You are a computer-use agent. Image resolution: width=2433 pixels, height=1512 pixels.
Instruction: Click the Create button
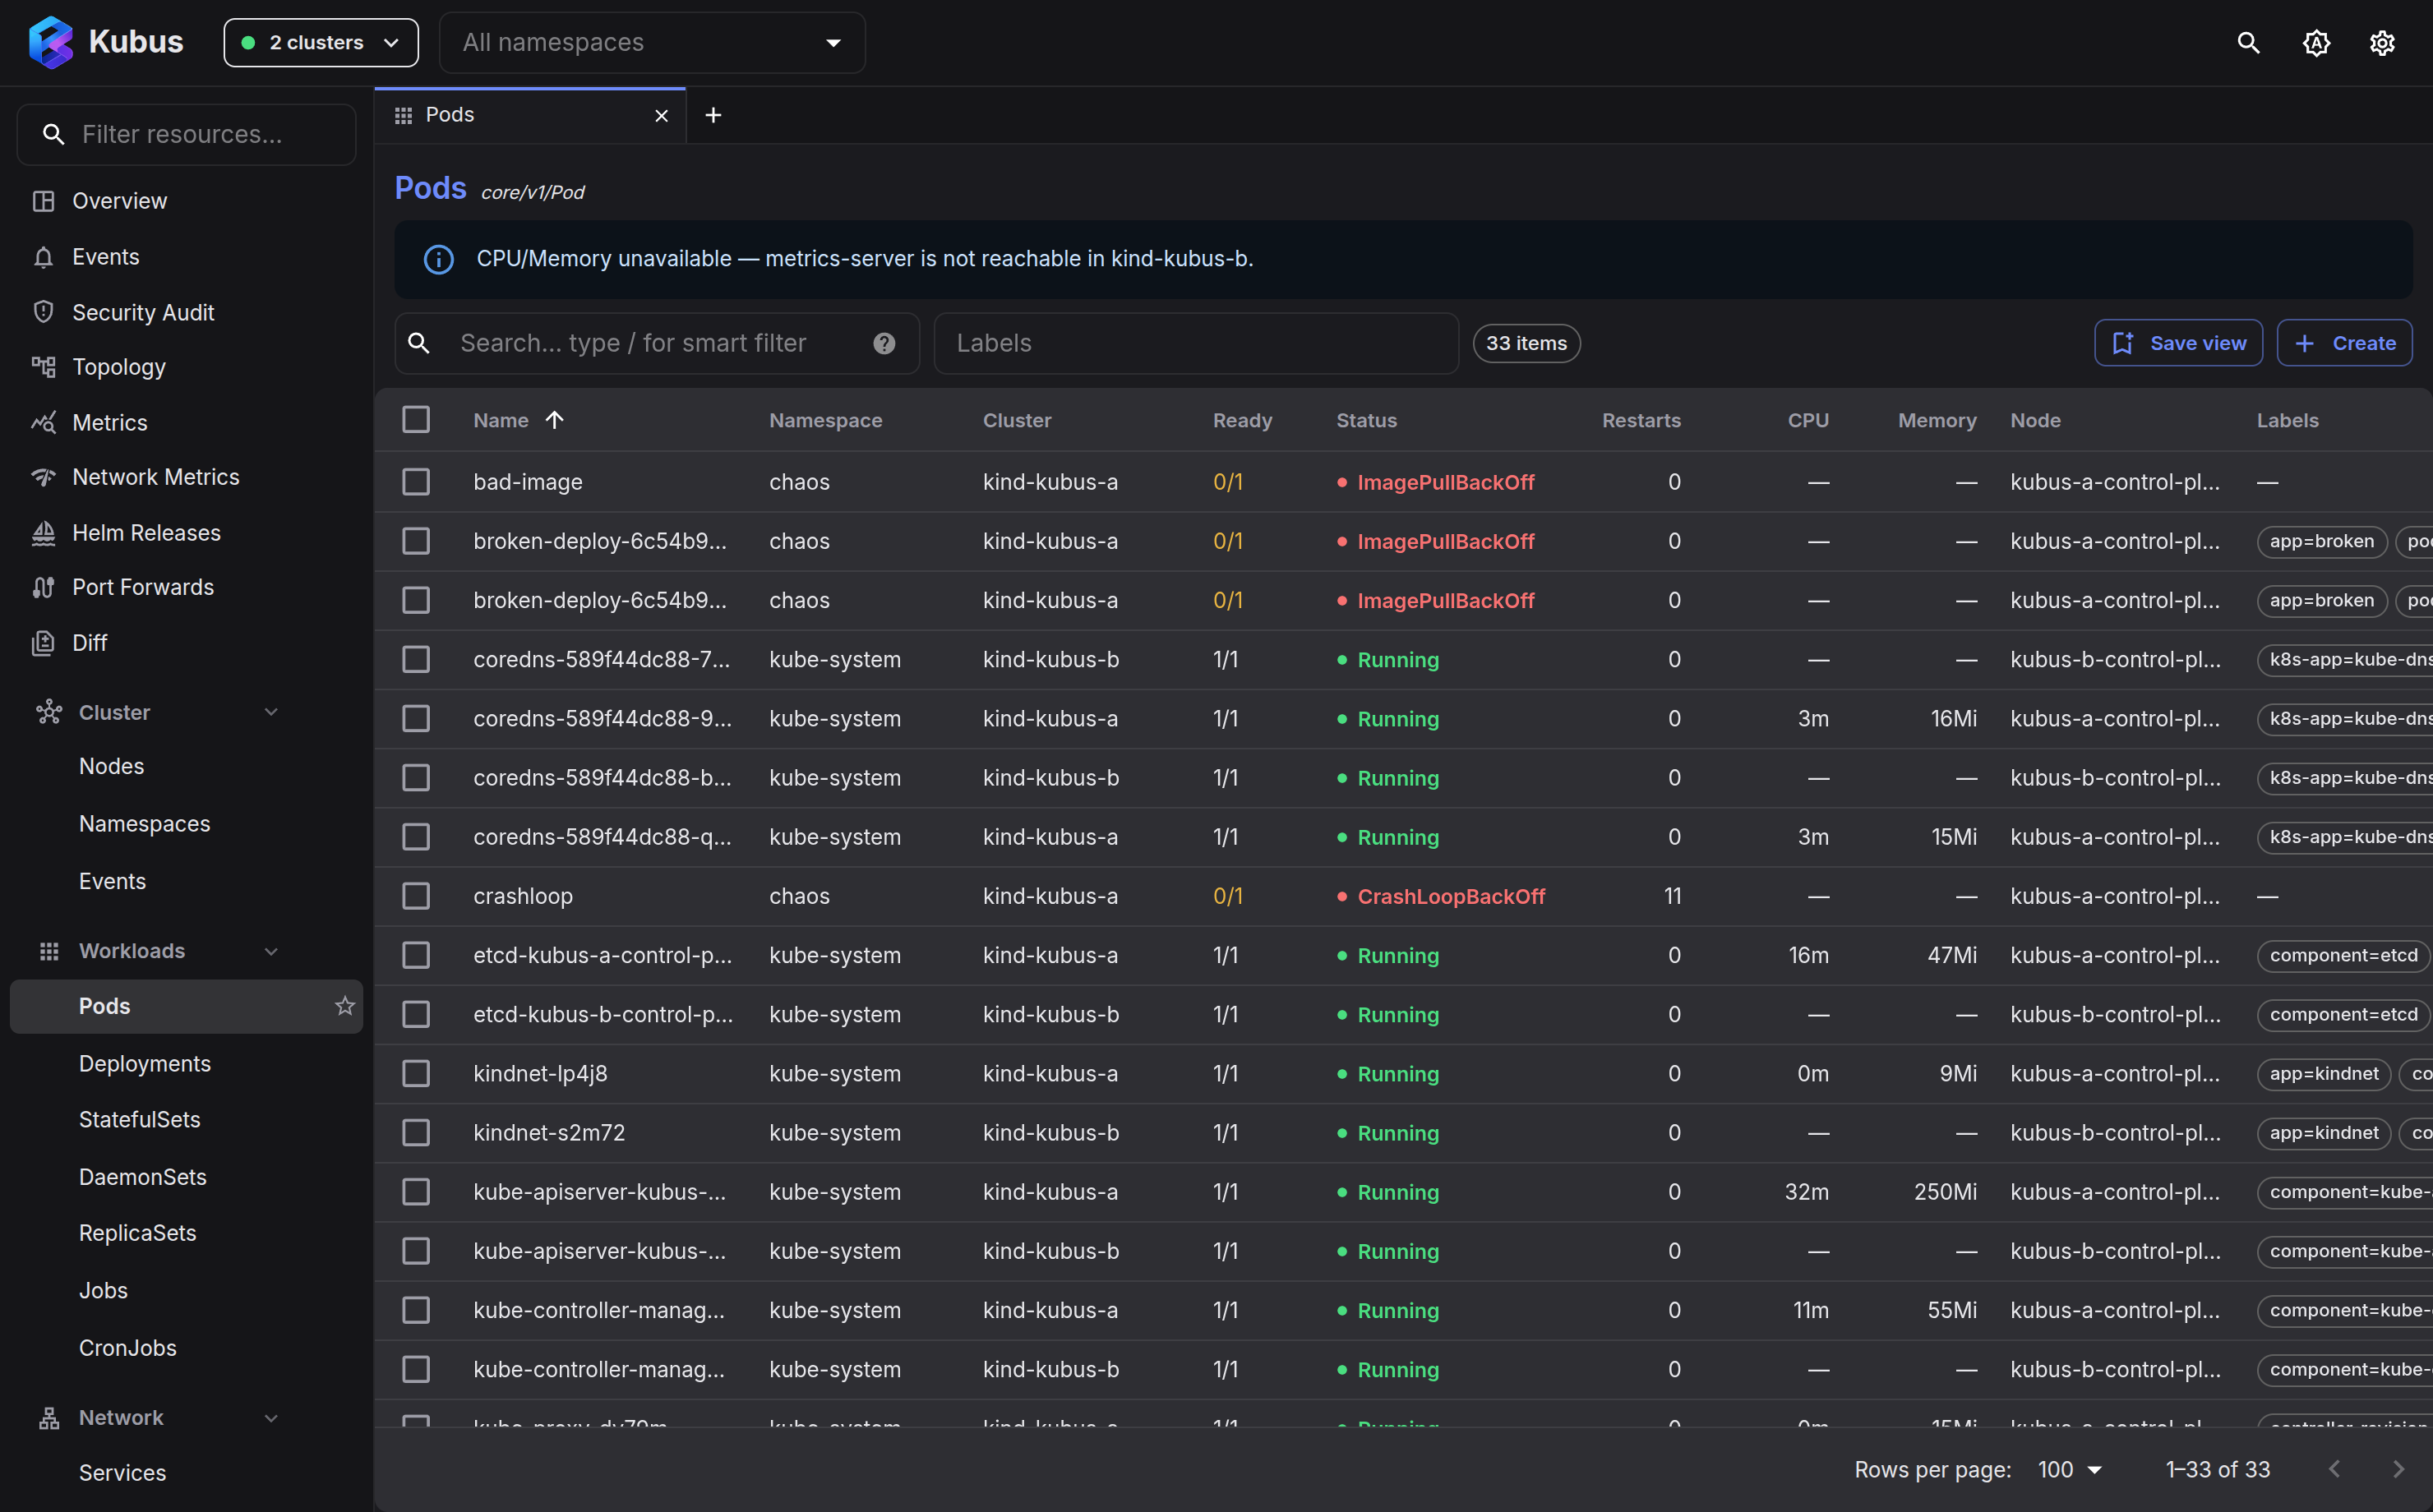tap(2344, 343)
